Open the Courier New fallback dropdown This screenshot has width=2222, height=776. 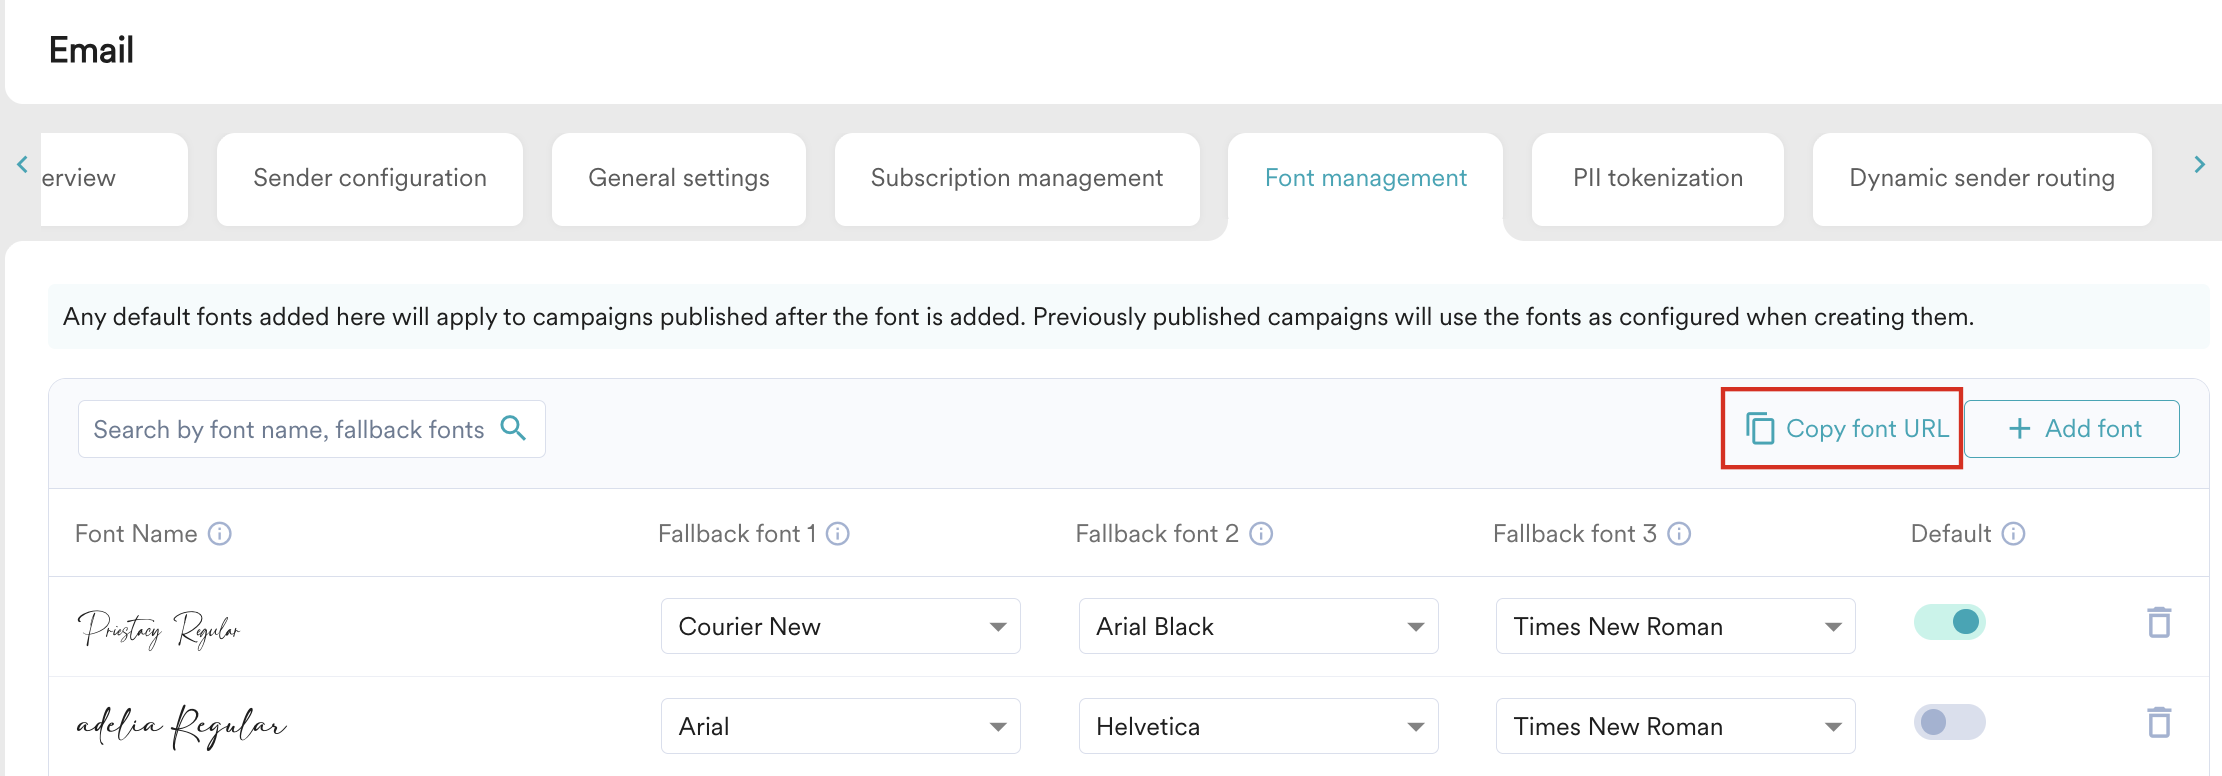tap(840, 627)
